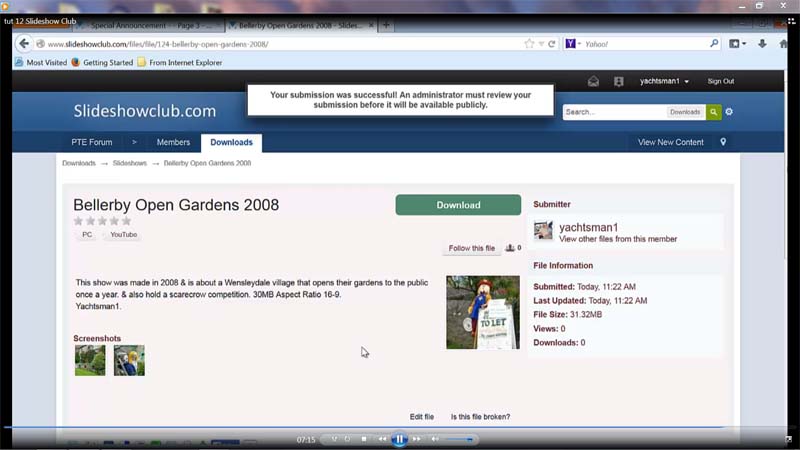Click the Slideshowclub.com site logo
The height and width of the screenshot is (450, 800).
click(x=144, y=111)
